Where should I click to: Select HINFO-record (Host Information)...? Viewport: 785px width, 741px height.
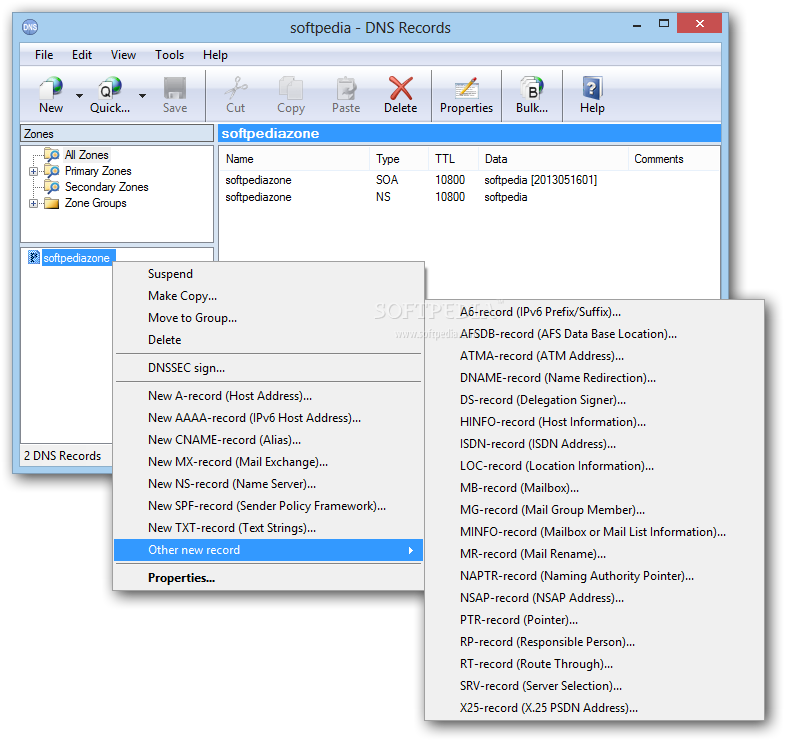tap(594, 422)
